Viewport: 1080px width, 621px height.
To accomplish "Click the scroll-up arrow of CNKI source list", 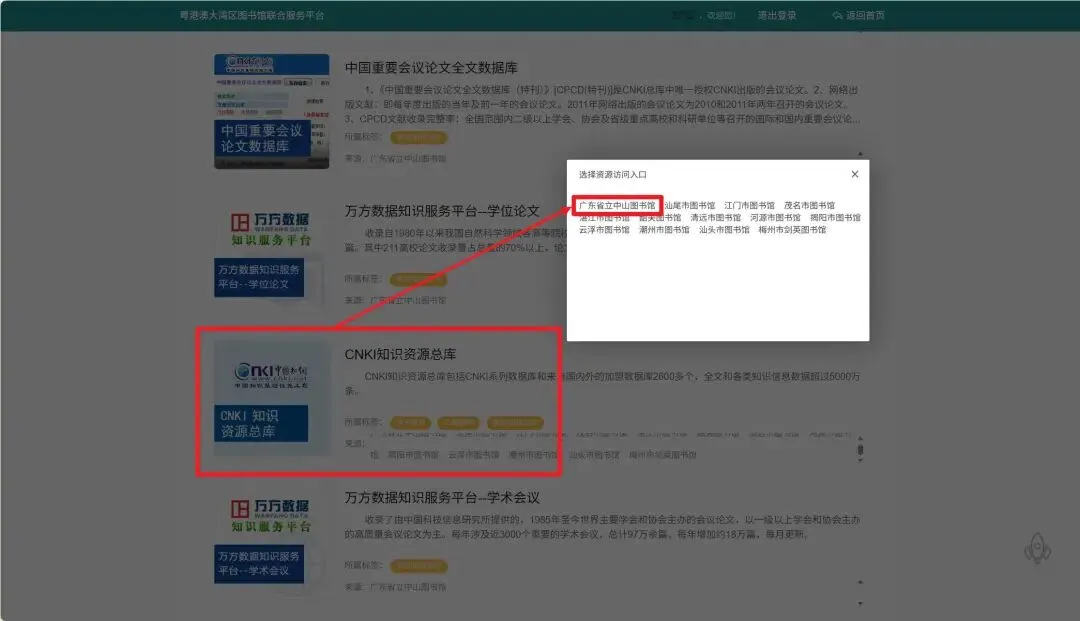I will (x=860, y=438).
